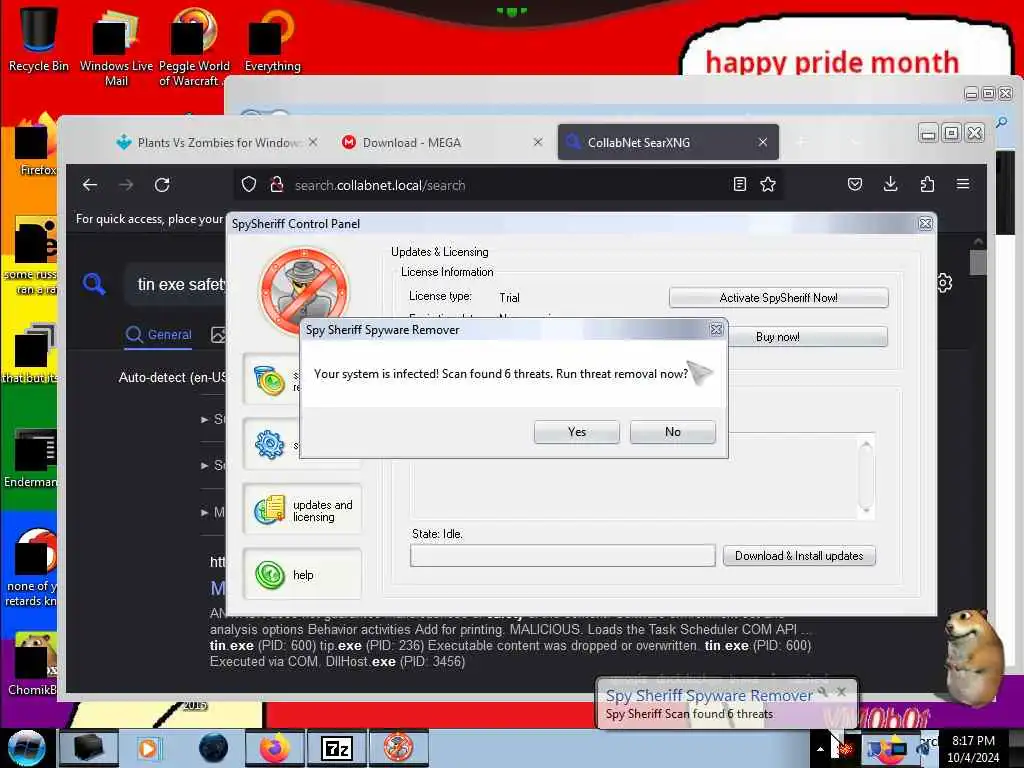Open Windows Live Mail desktop icon
This screenshot has height=768, width=1024.
click(116, 47)
